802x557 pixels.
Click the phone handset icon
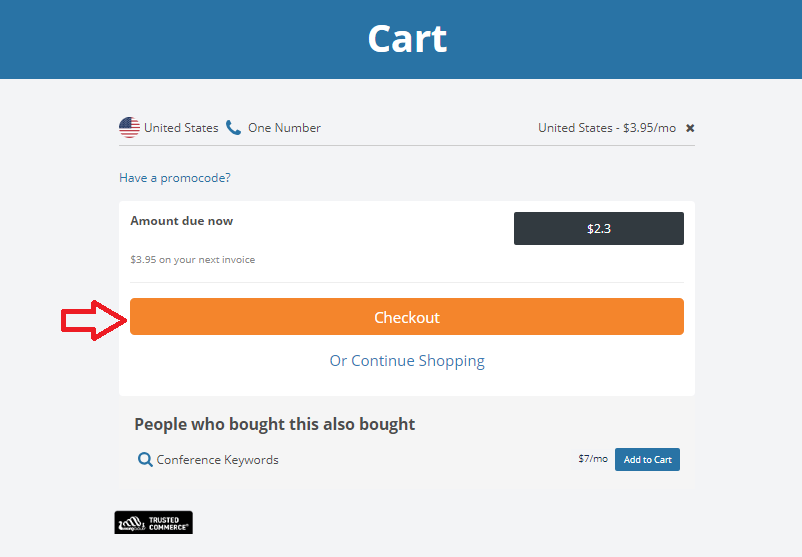coord(233,127)
